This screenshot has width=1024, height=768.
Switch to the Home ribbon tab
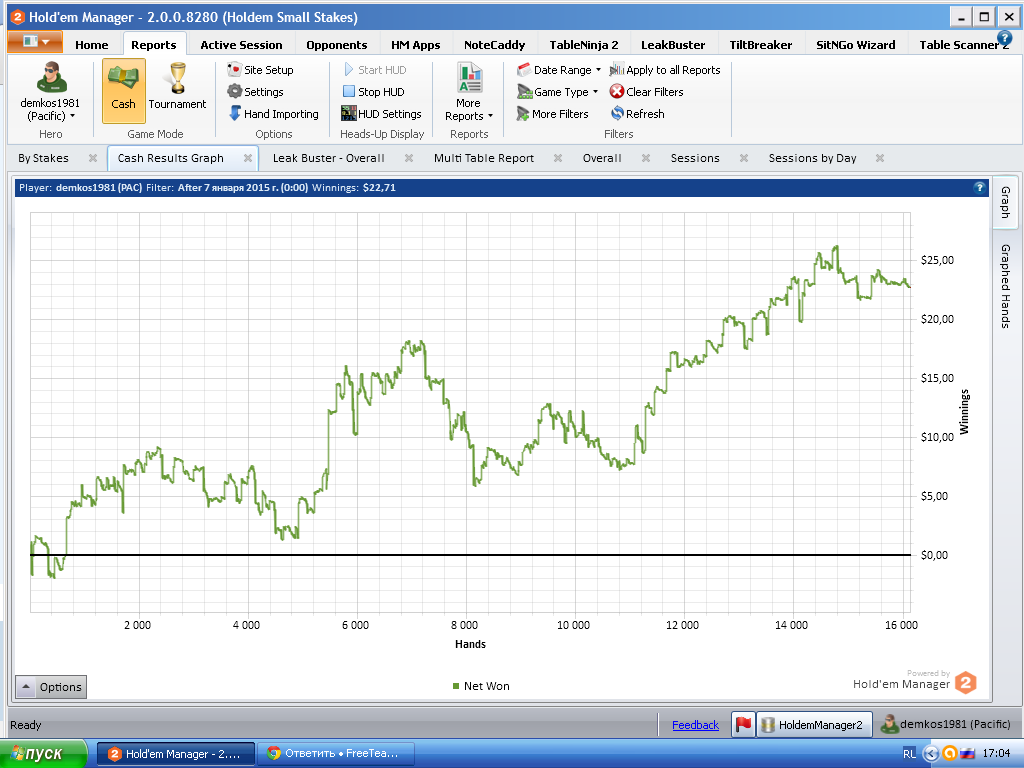[x=91, y=45]
